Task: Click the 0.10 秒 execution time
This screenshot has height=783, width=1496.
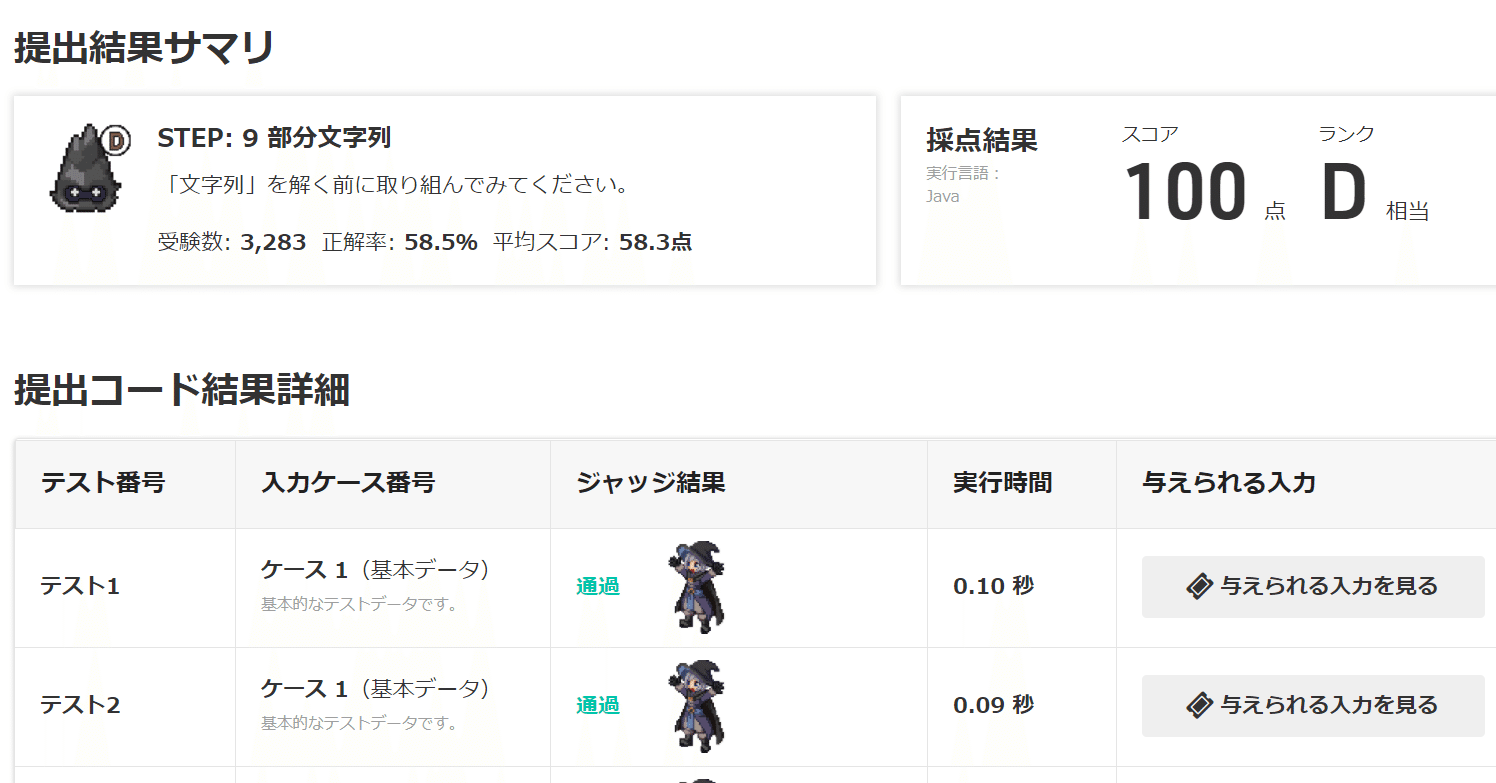Action: 993,586
